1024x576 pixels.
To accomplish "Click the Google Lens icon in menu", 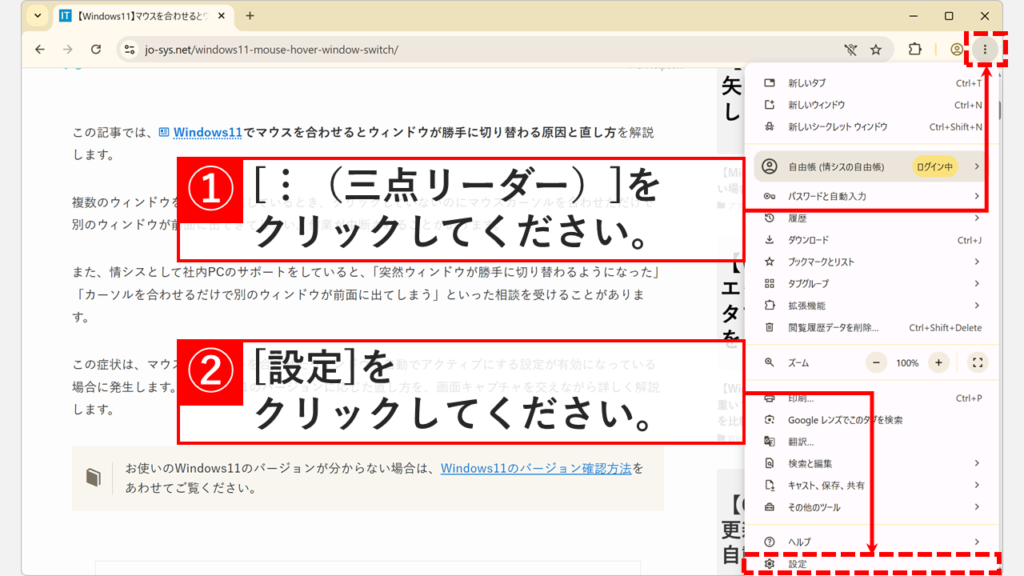I will 769,420.
